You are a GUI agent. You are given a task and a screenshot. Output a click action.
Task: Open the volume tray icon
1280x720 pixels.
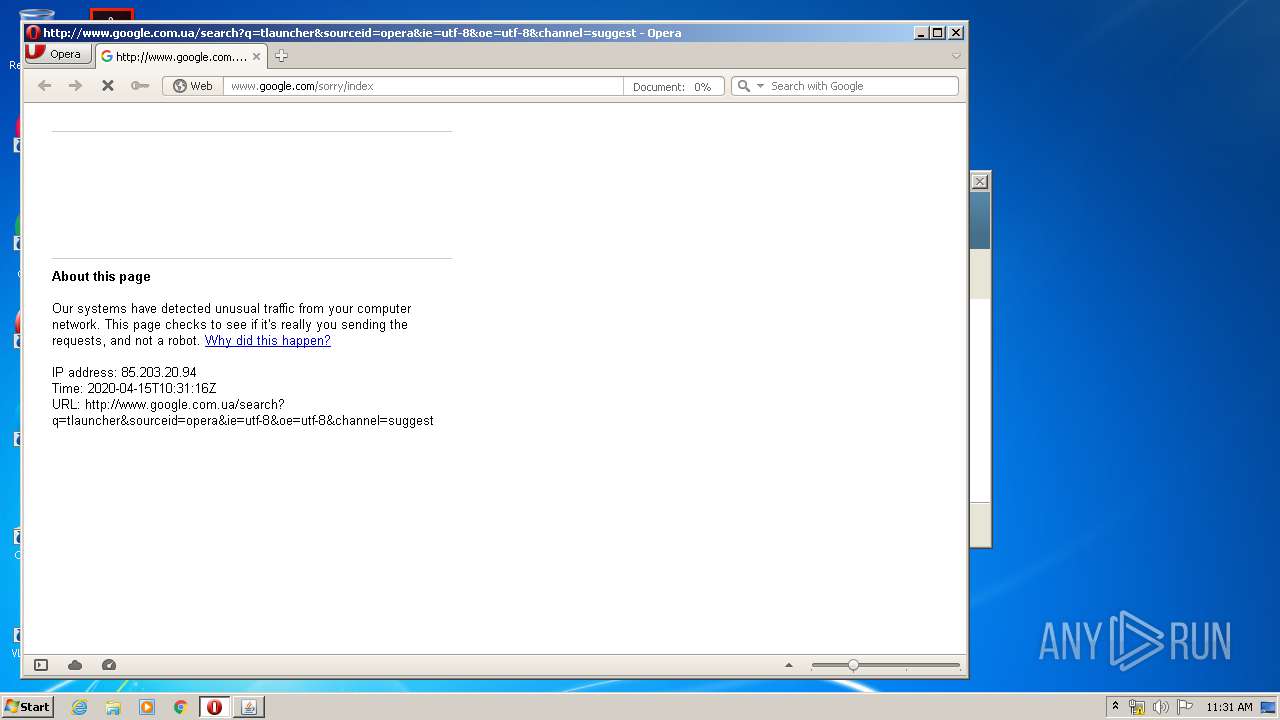(x=1160, y=707)
